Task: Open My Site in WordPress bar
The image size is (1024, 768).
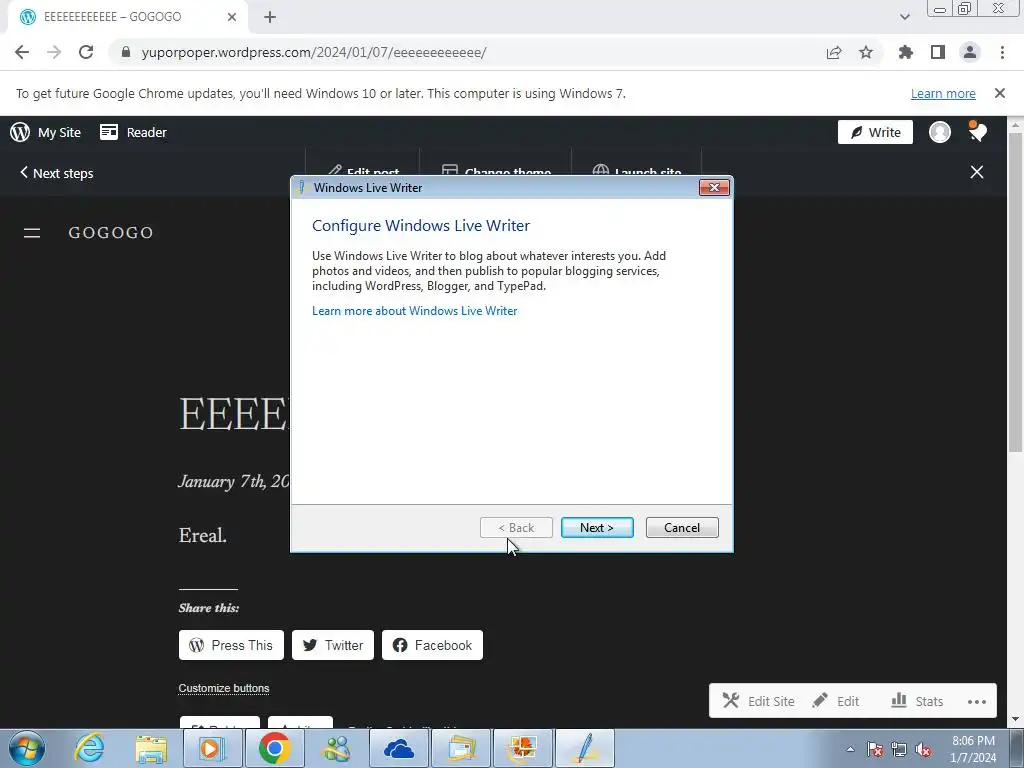Action: tap(46, 133)
